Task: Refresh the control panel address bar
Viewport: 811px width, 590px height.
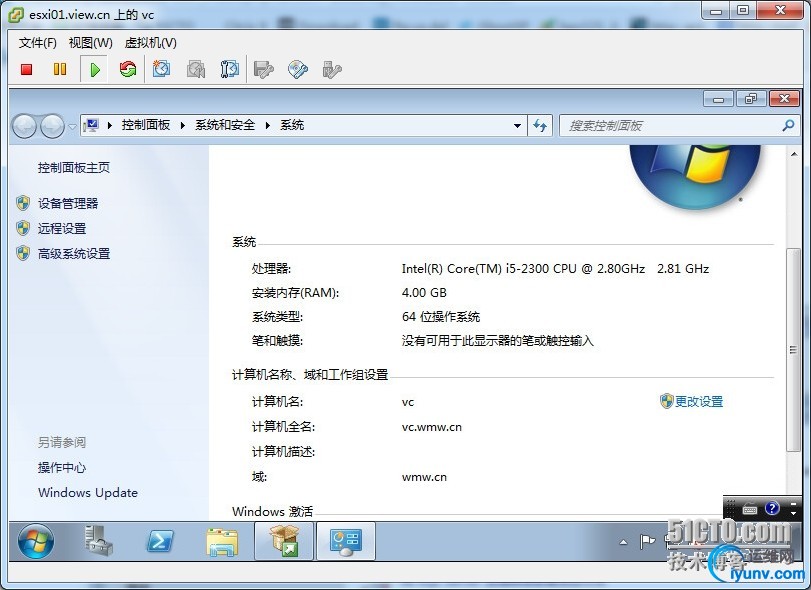Action: [x=540, y=126]
